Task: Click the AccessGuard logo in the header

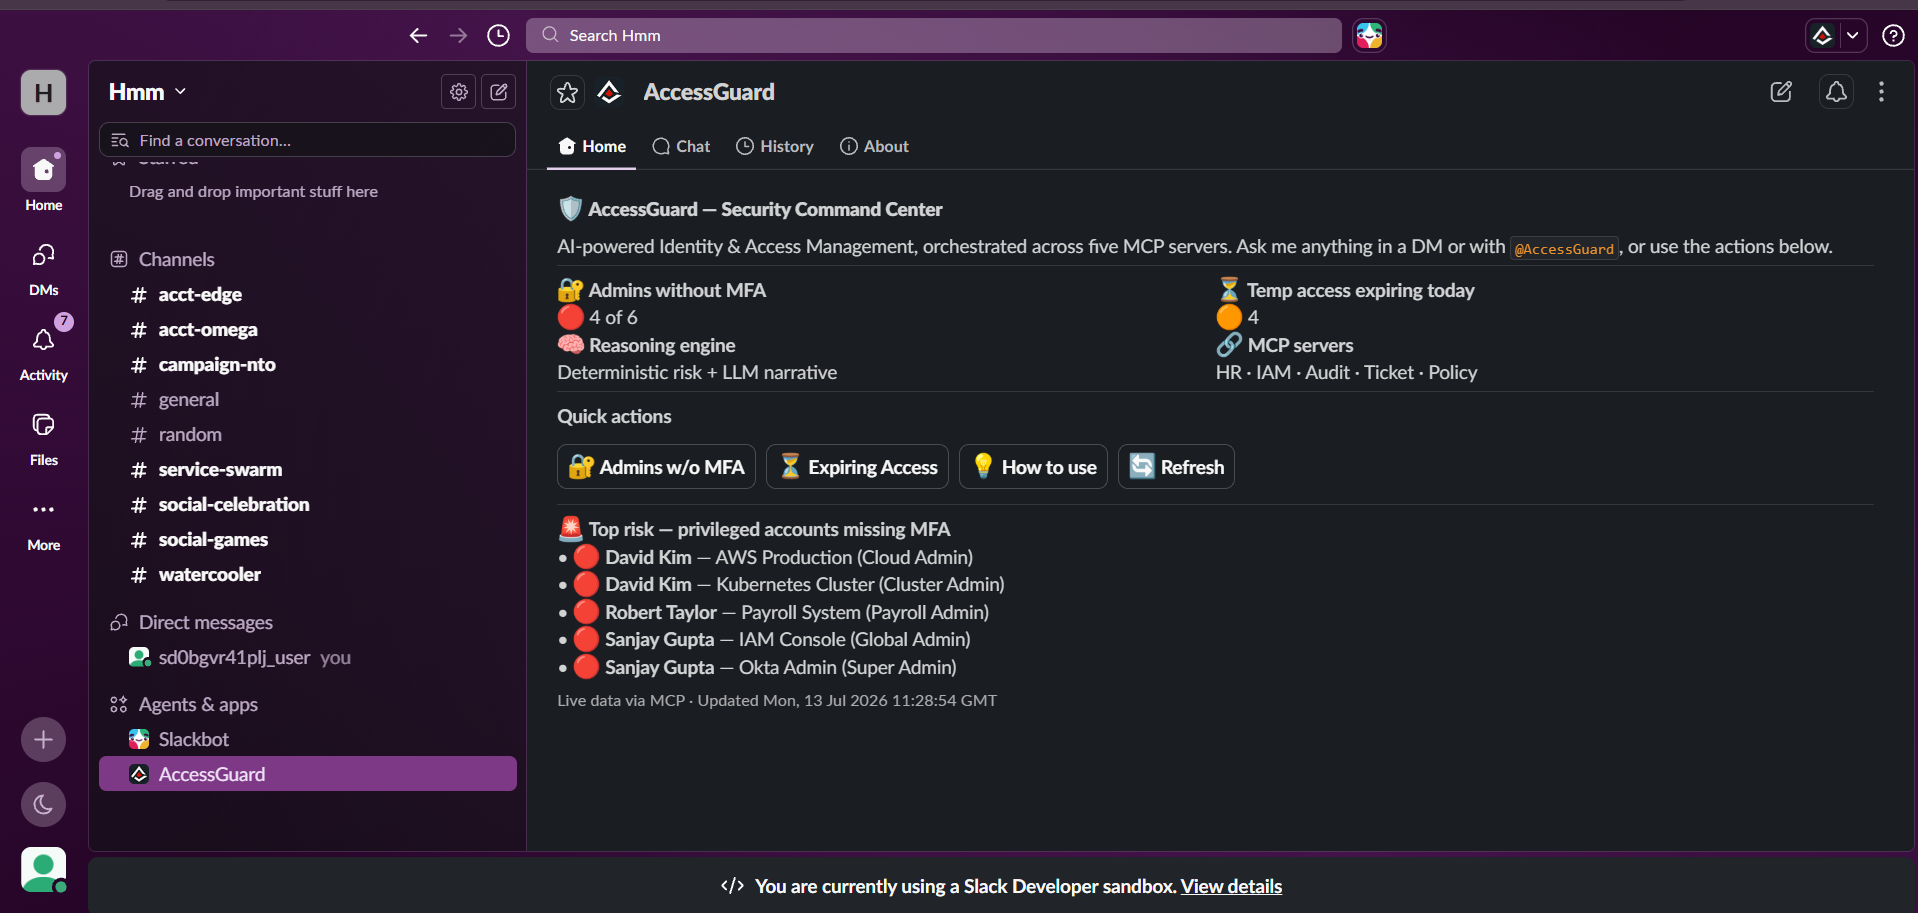Action: click(x=609, y=92)
